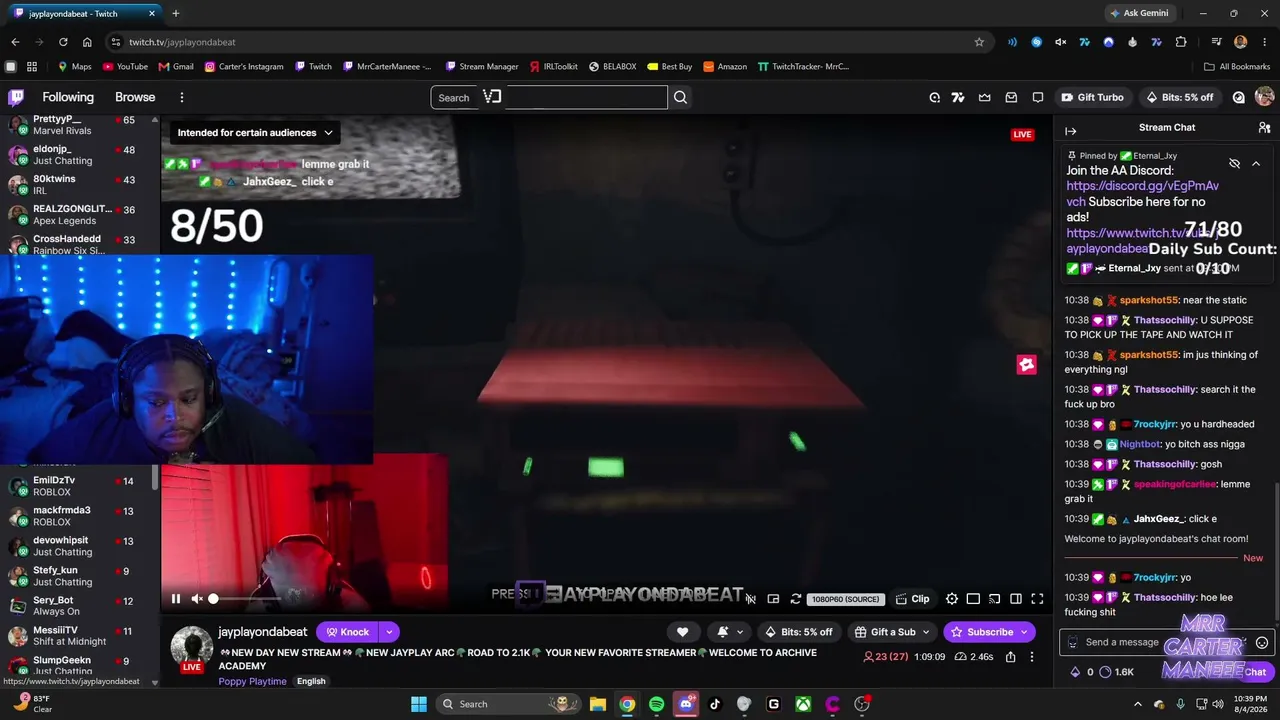Select the English language tag
The height and width of the screenshot is (720, 1280).
(311, 681)
